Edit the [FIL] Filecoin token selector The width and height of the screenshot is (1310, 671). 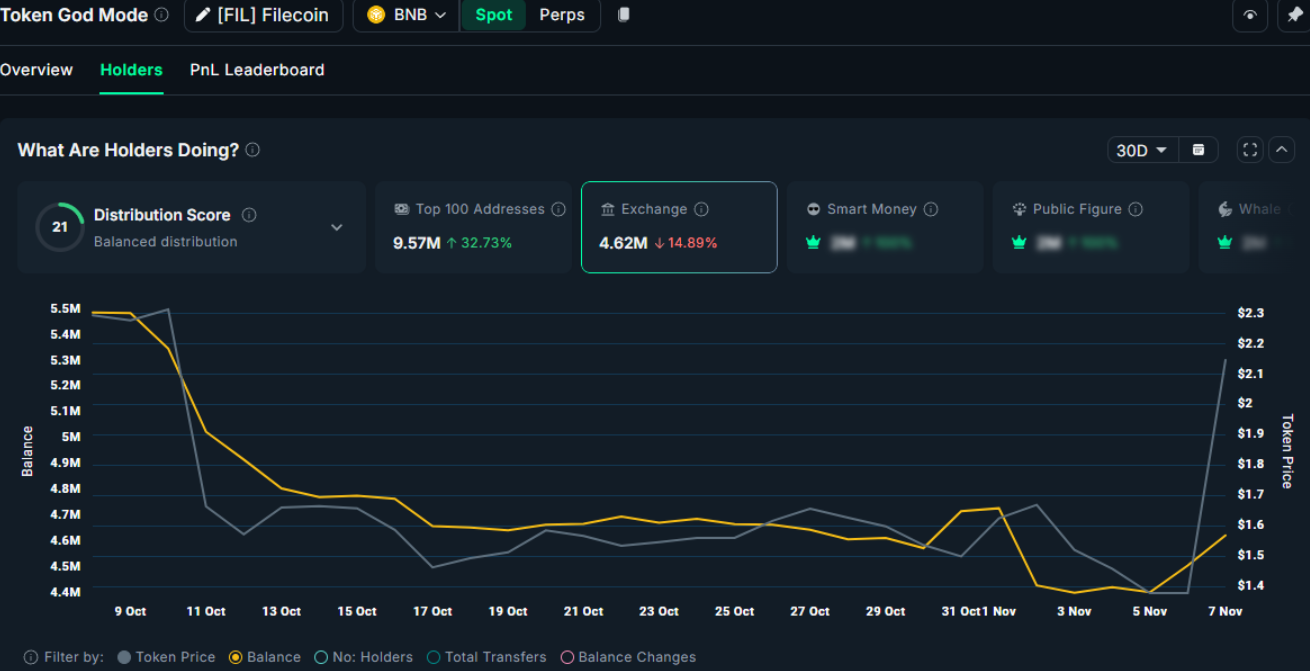tap(263, 15)
